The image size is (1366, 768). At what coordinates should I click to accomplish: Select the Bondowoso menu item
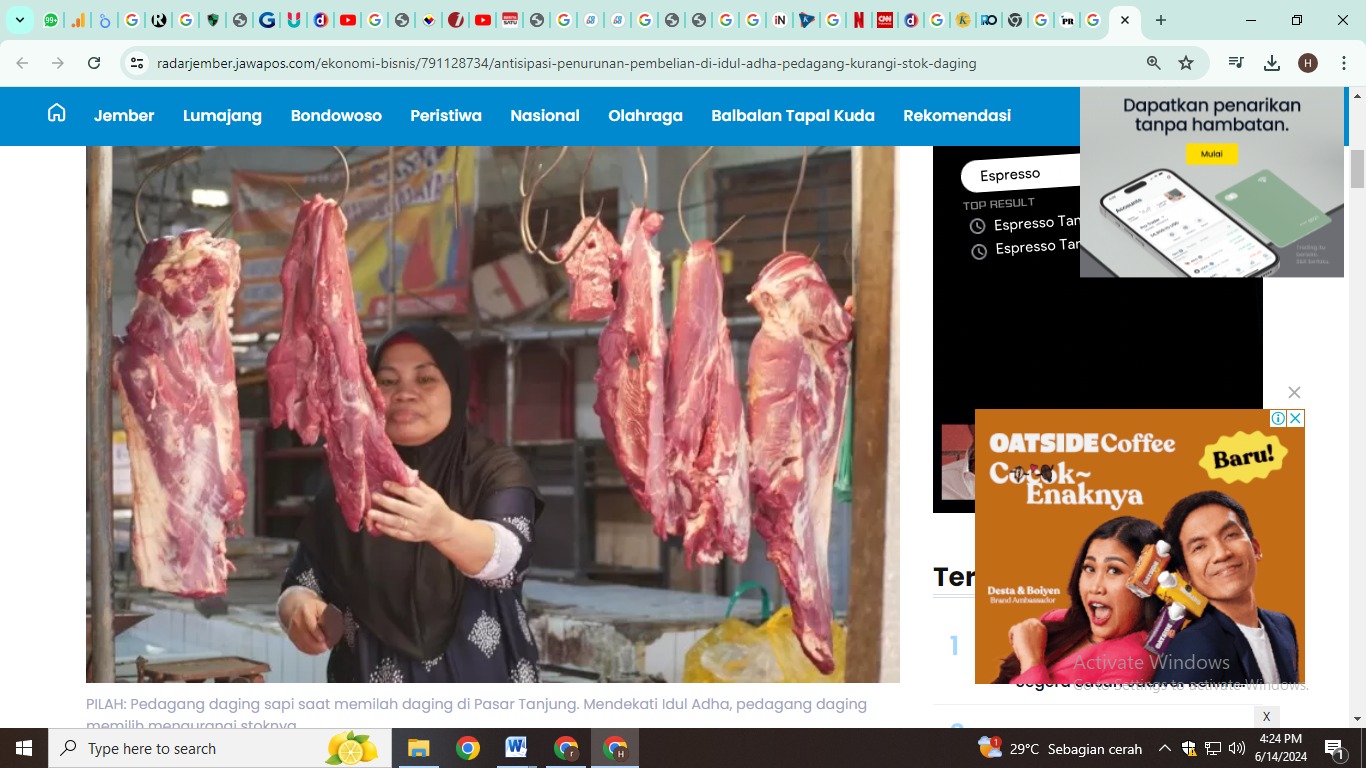[336, 116]
